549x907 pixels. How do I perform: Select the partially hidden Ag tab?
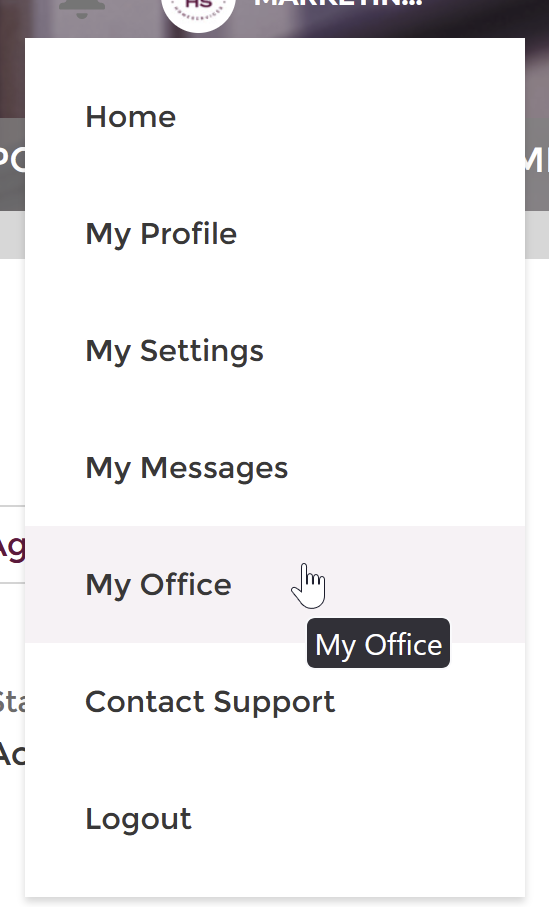[12, 545]
